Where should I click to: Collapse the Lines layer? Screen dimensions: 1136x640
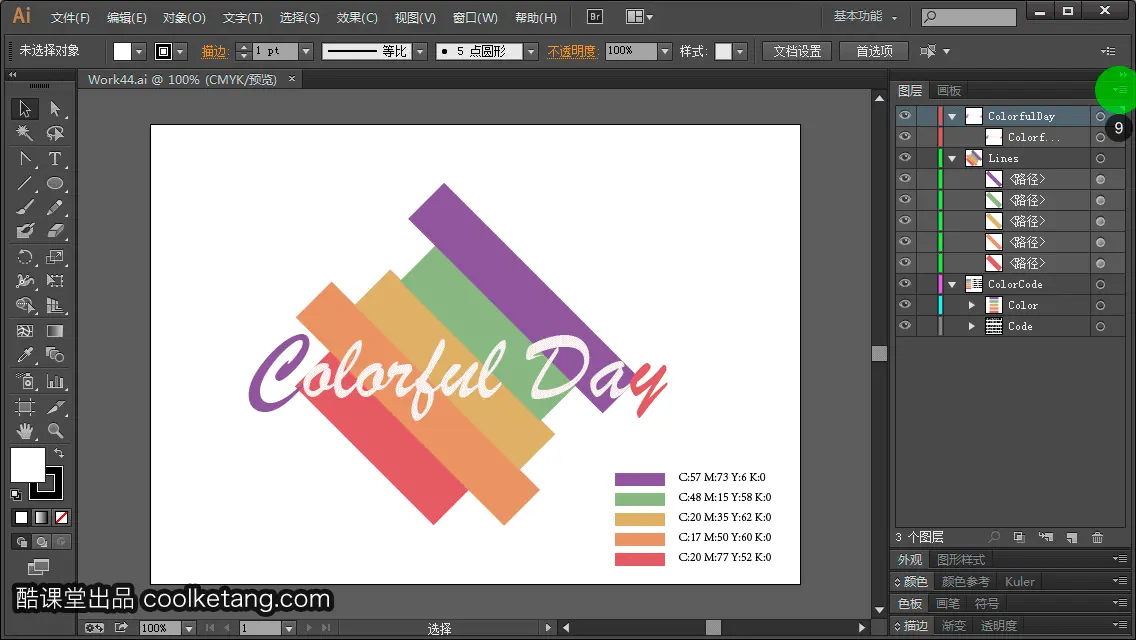click(x=953, y=158)
